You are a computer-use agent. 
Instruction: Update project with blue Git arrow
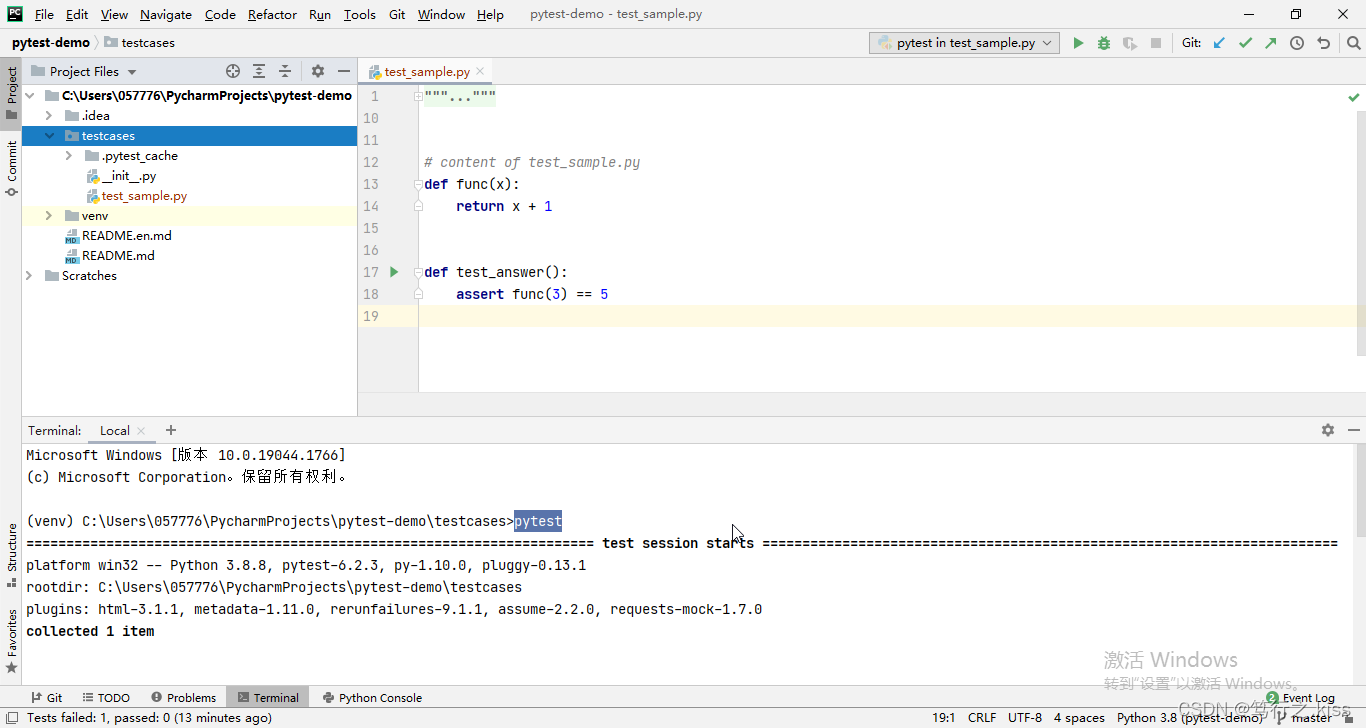click(x=1219, y=43)
